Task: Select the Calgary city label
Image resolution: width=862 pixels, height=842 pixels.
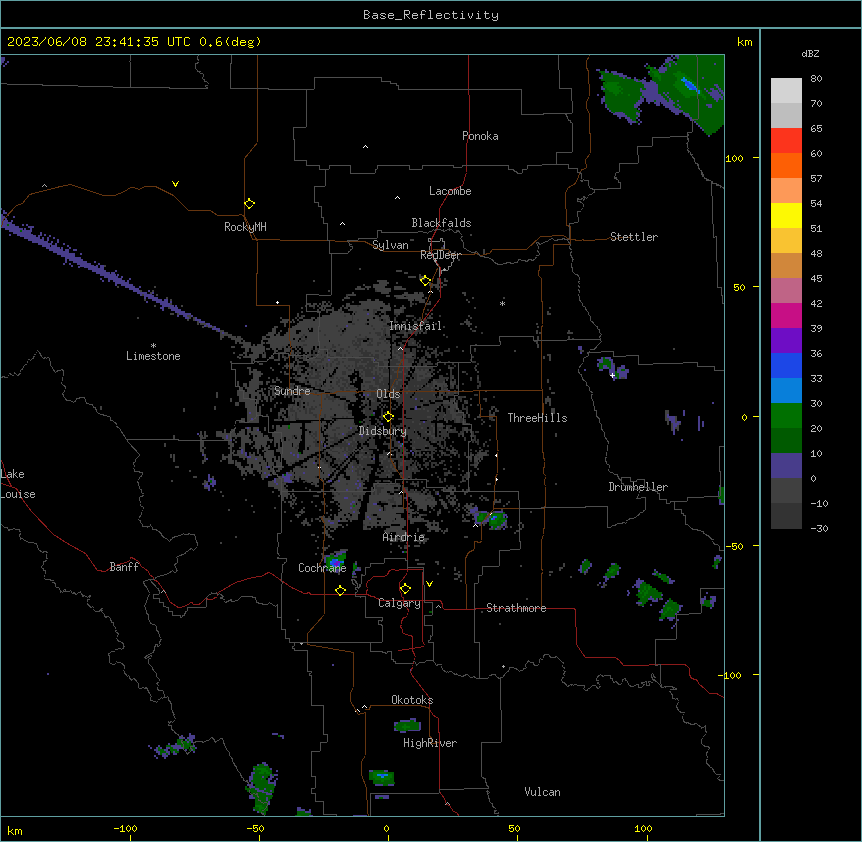Action: (x=400, y=603)
